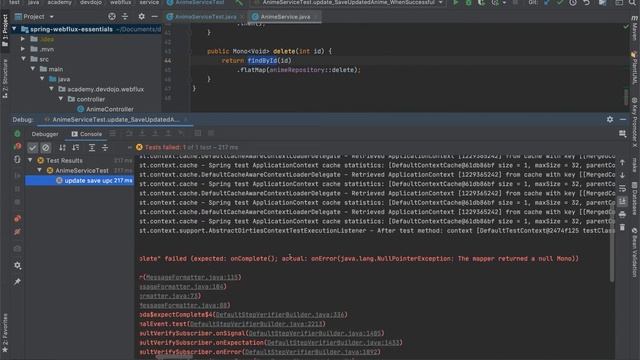
Task: Open debug settings gear in left sidebar
Action: (x=17, y=265)
